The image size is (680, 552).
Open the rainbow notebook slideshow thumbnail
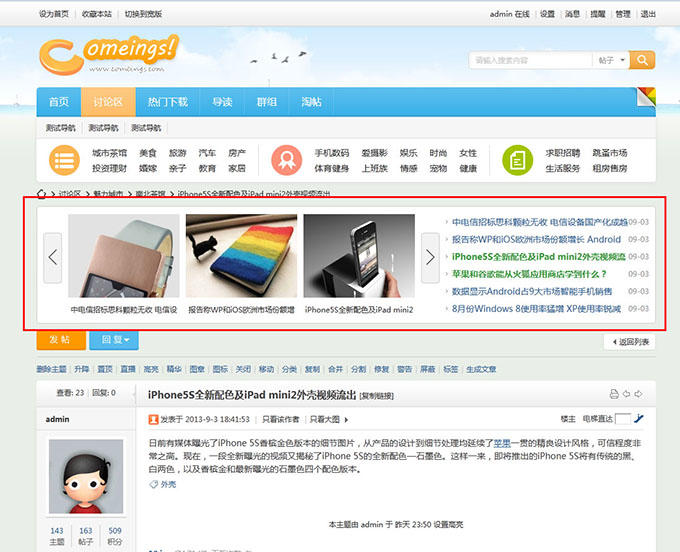pos(242,256)
